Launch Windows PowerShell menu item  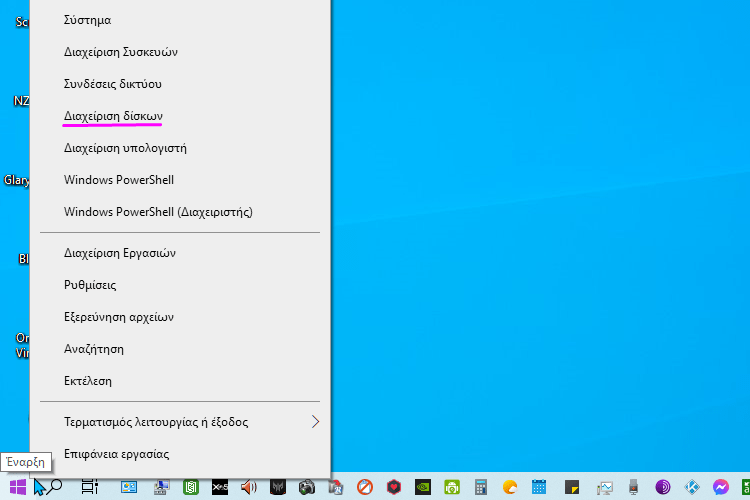pyautogui.click(x=180, y=180)
